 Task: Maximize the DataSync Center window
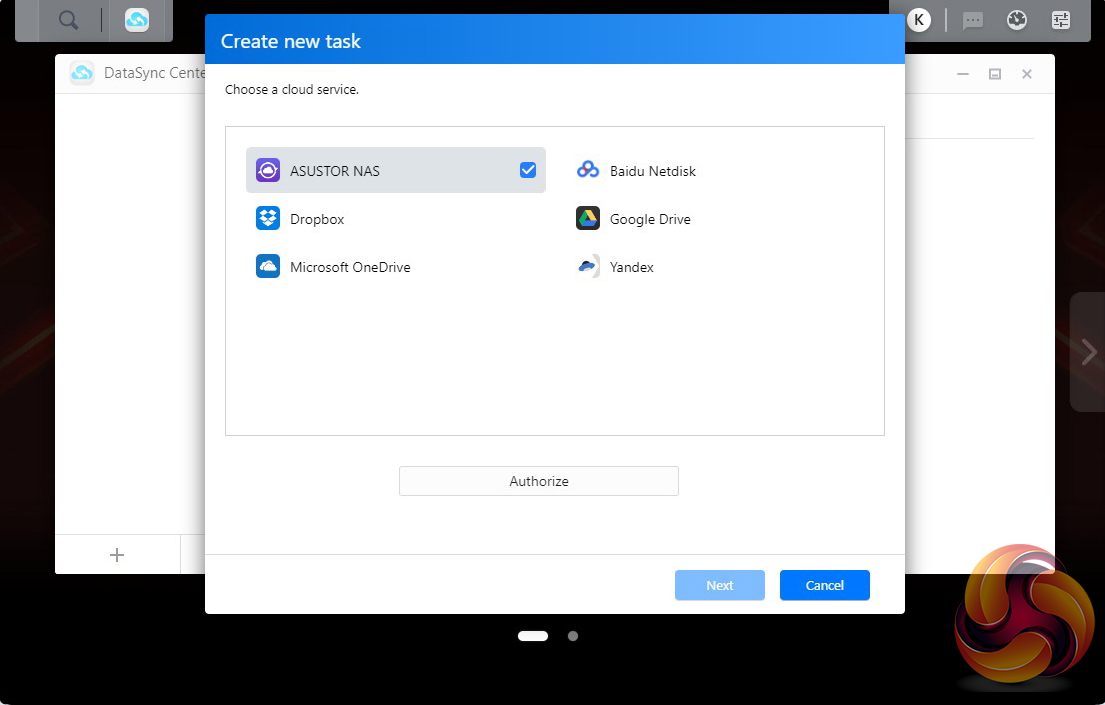point(995,74)
